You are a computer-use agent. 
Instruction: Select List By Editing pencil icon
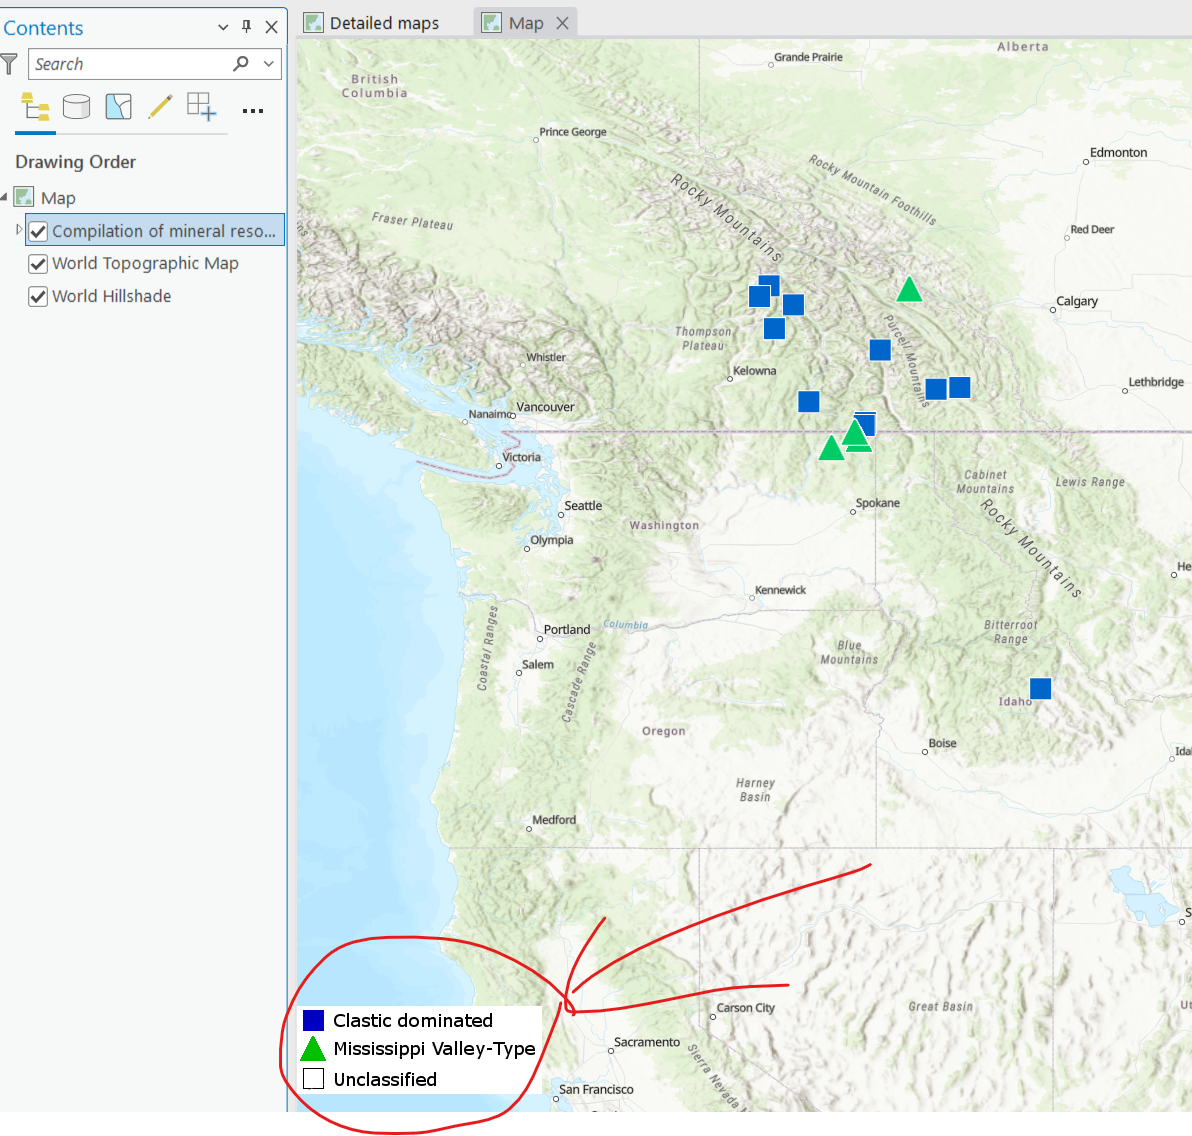(x=160, y=107)
